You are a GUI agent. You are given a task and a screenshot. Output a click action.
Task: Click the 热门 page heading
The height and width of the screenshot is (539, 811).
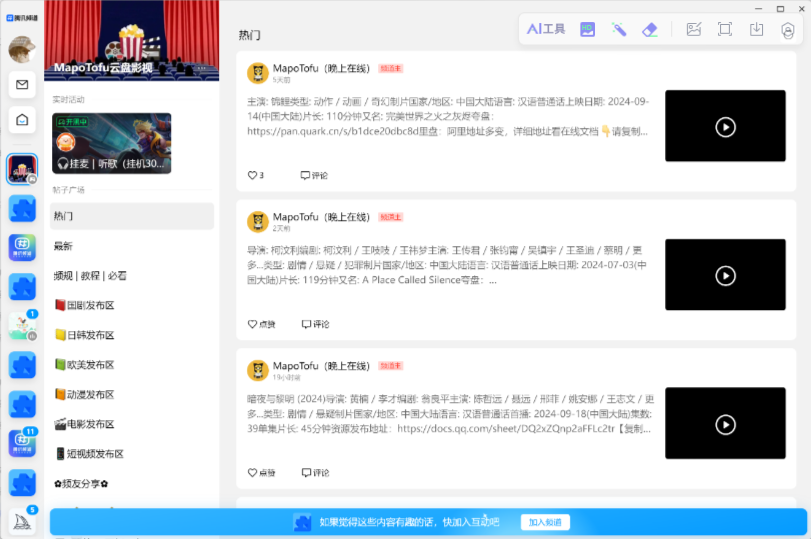(249, 35)
